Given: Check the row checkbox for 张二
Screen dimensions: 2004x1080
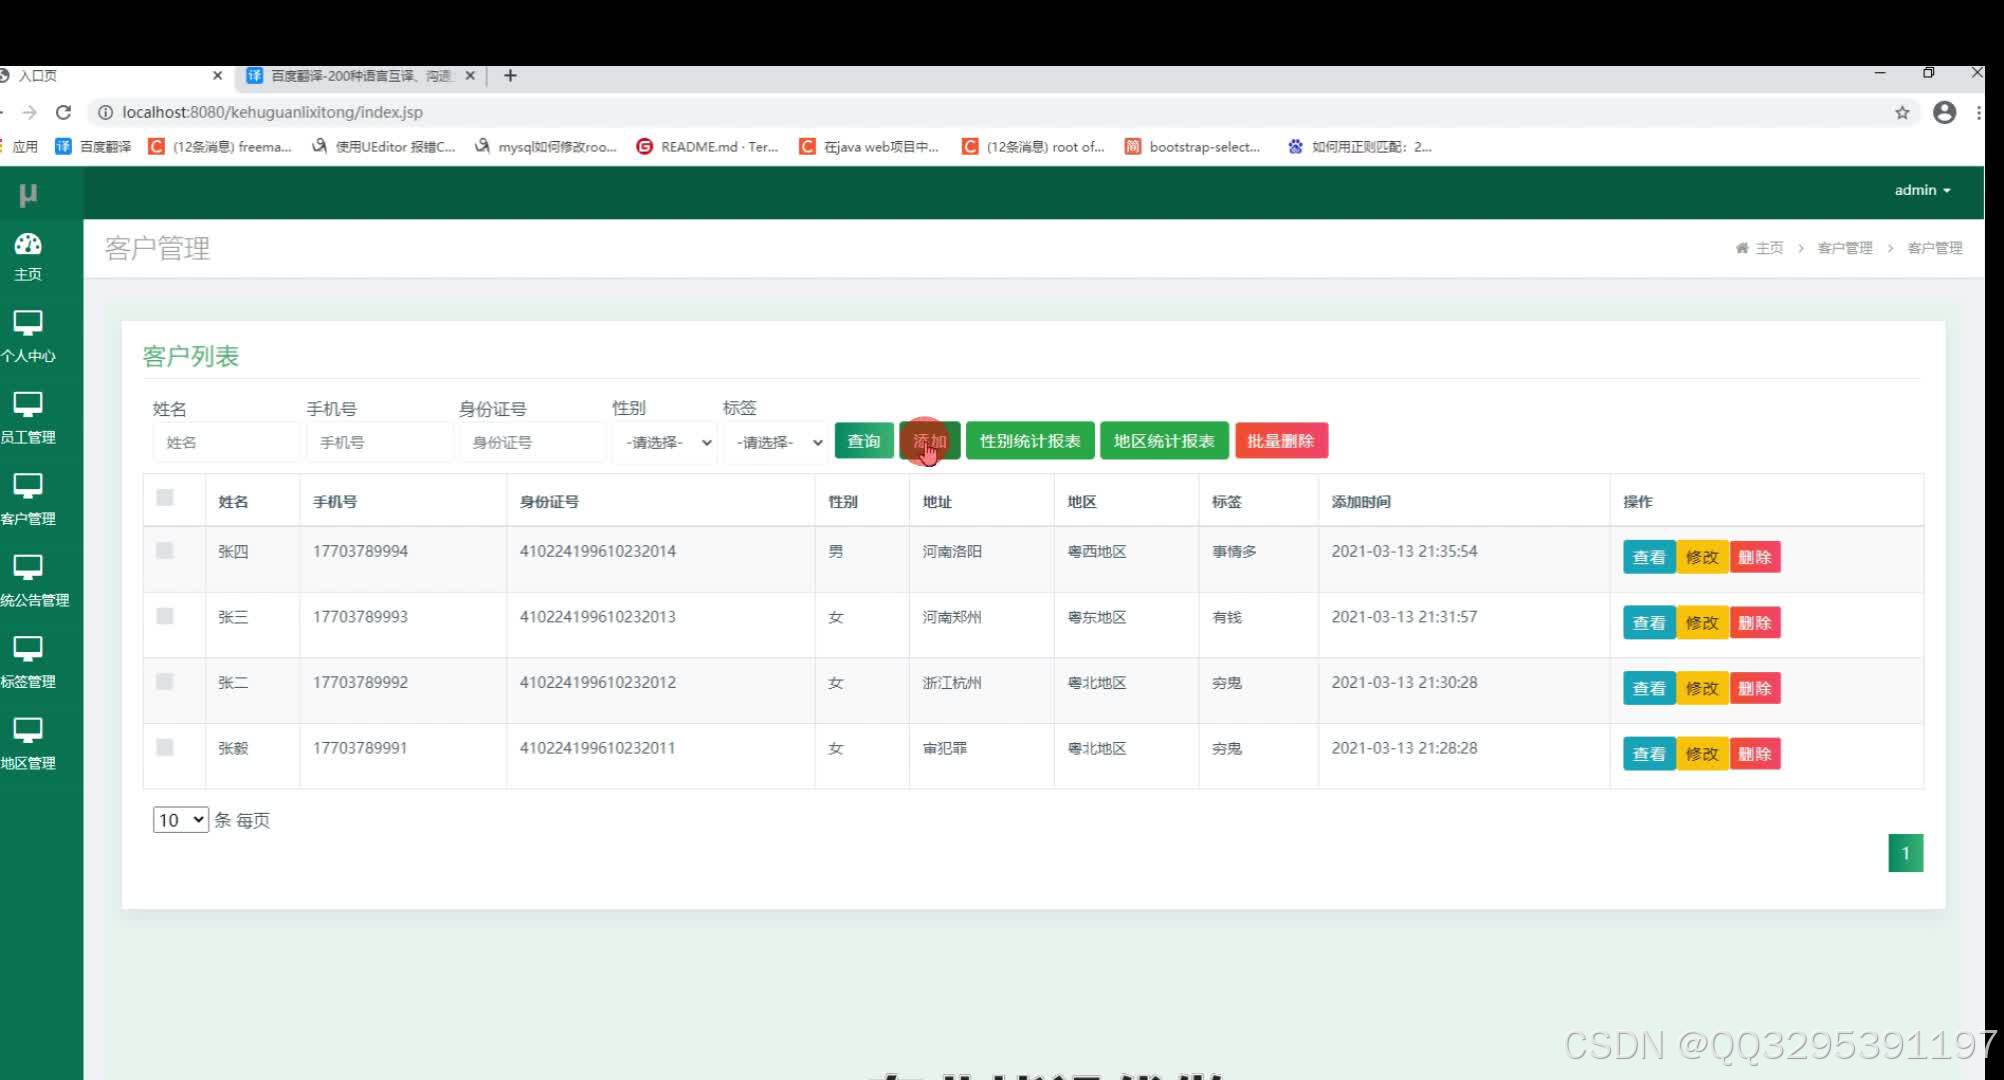Looking at the screenshot, I should [165, 682].
